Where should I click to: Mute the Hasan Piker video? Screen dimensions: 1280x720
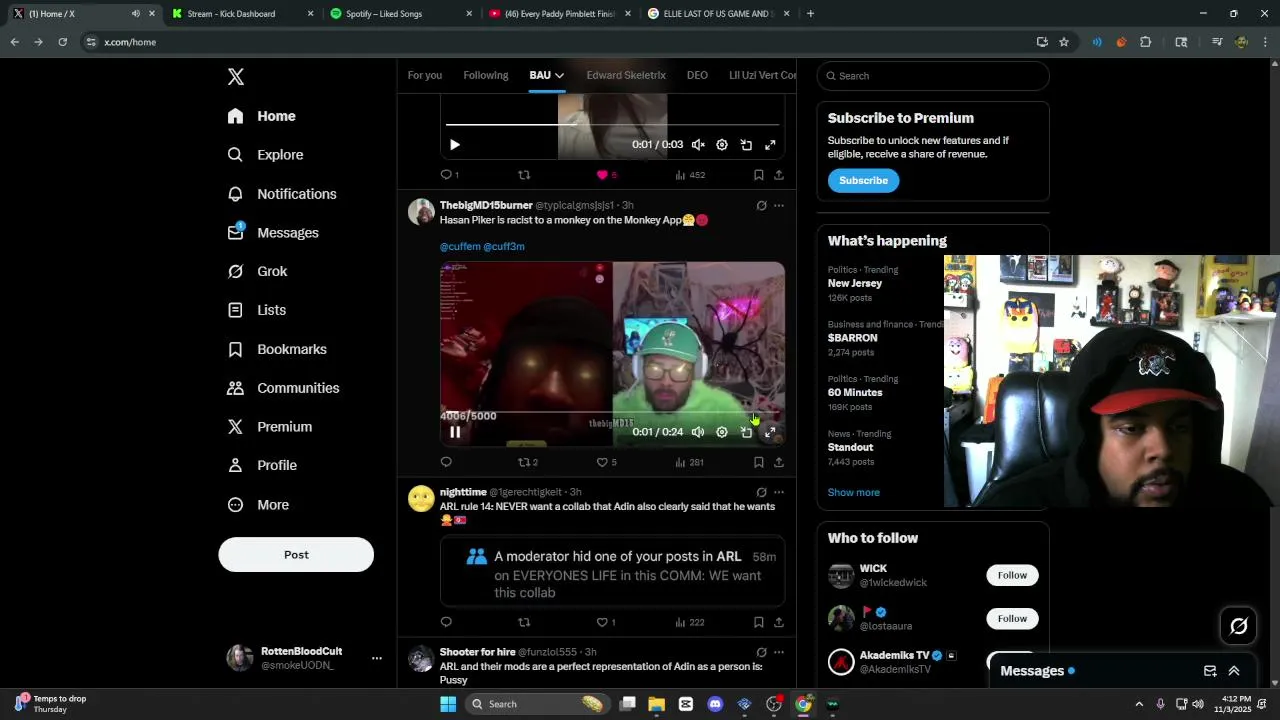[x=698, y=432]
